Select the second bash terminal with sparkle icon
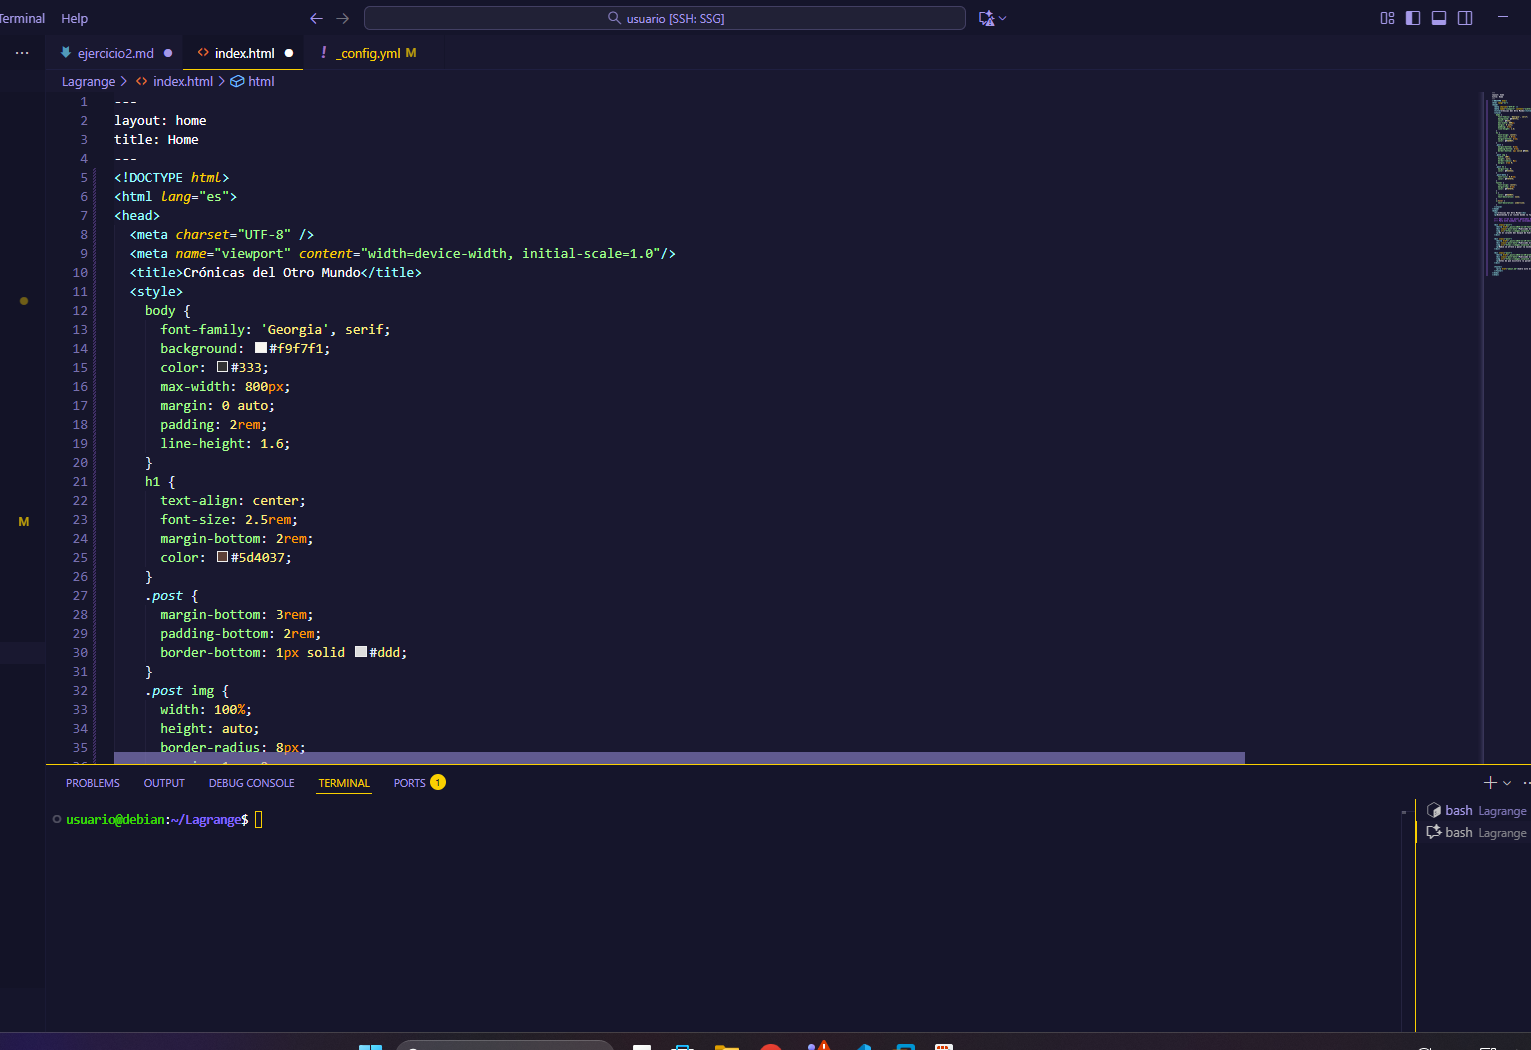The image size is (1531, 1050). (x=1476, y=833)
